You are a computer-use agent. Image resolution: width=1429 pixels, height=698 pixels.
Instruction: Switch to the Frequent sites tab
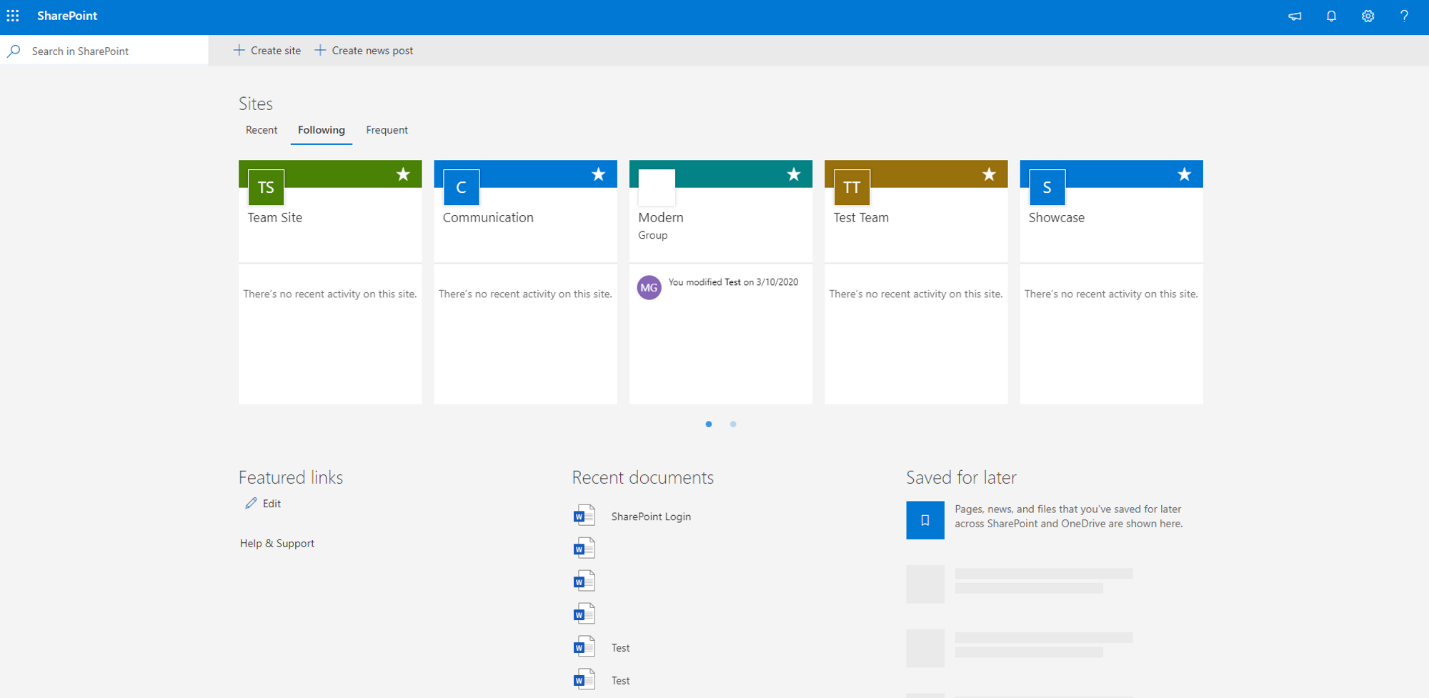[x=387, y=130]
